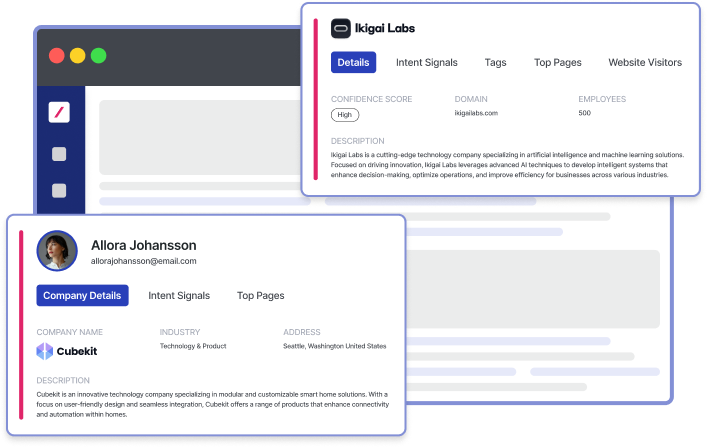
Task: Click the Ikigai Labs description paragraph
Action: point(507,165)
